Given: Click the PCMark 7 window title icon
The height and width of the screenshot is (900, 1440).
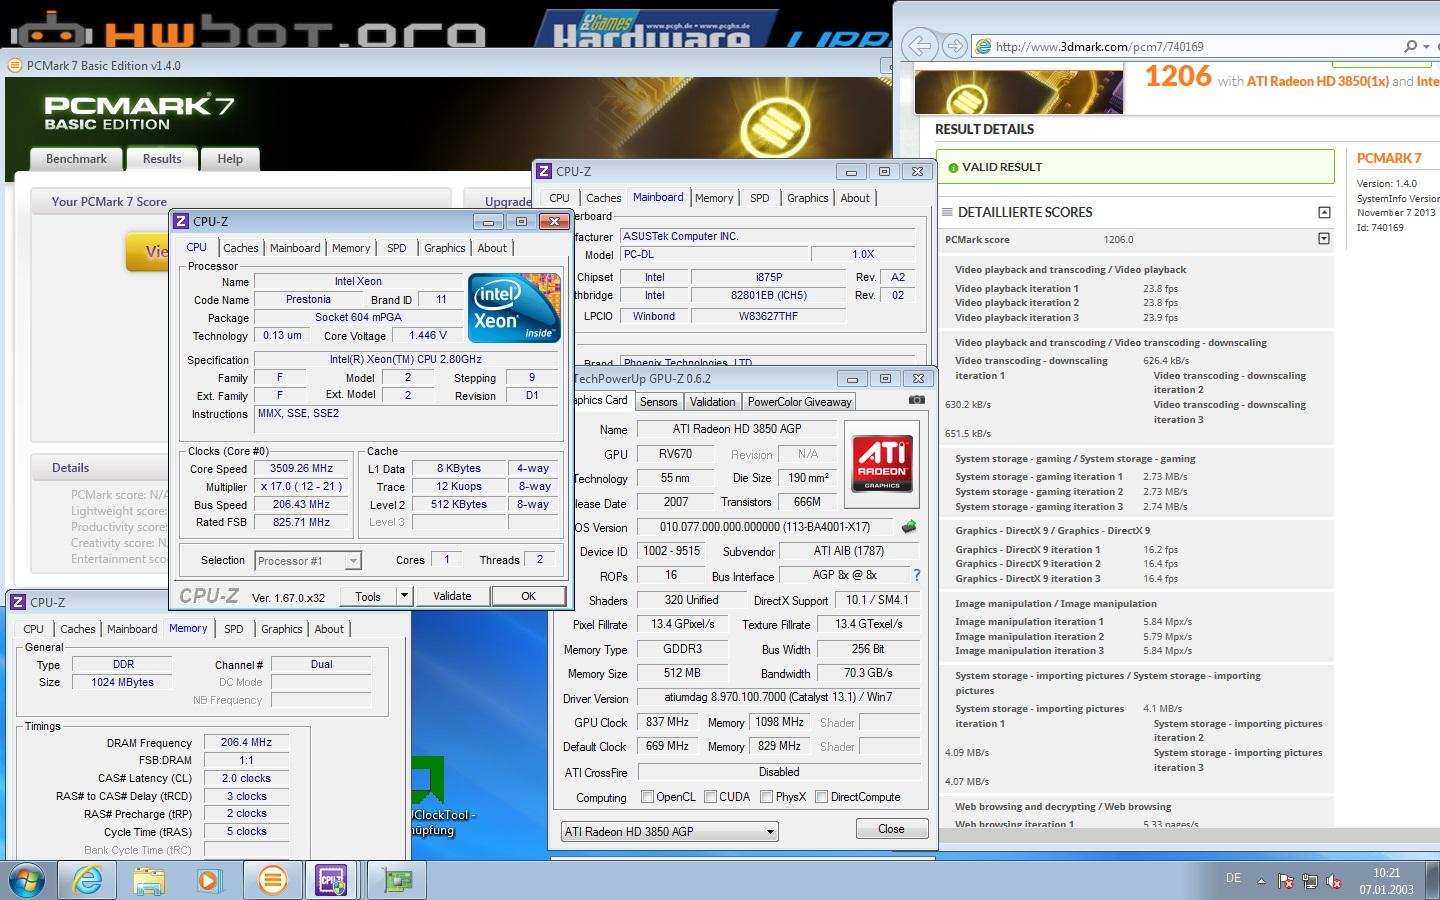Looking at the screenshot, I should [15, 65].
